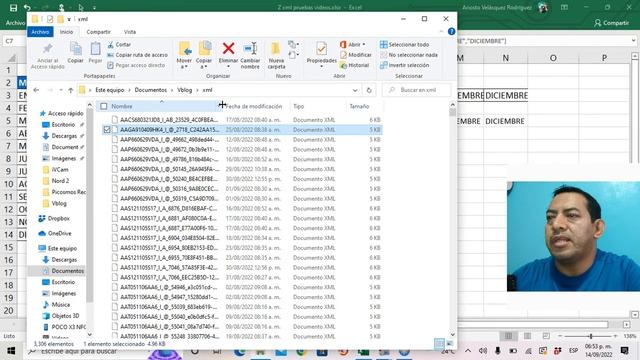This screenshot has height=360, width=640.
Task: Open Customize Quick Access dropdown in Explorer title
Action: 69,19
